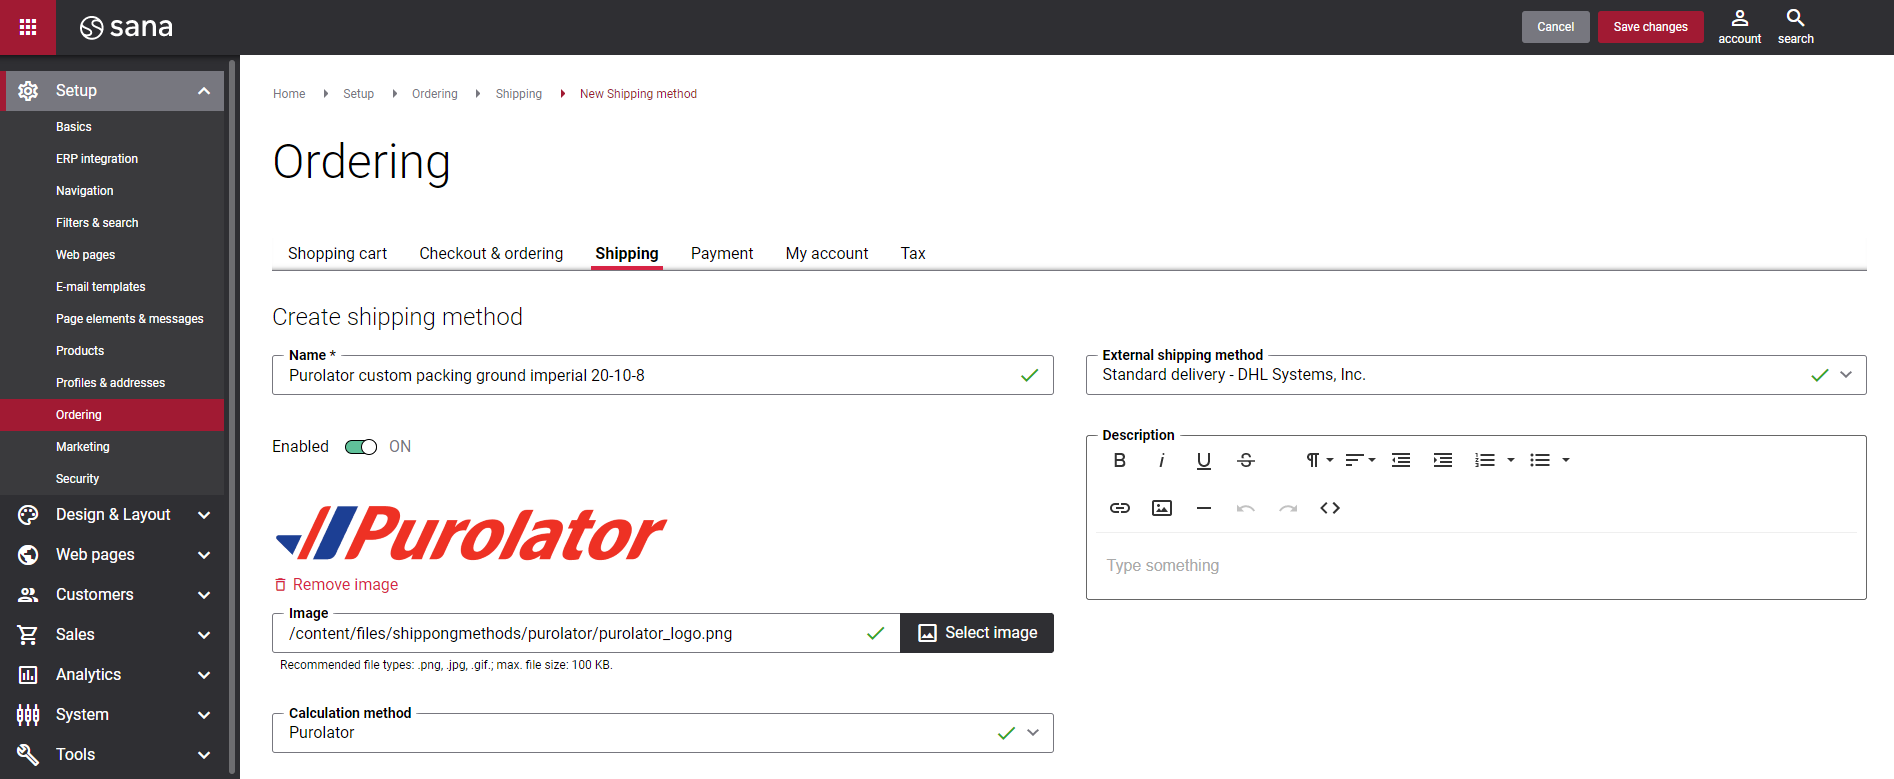Click Select image button

coord(977,633)
